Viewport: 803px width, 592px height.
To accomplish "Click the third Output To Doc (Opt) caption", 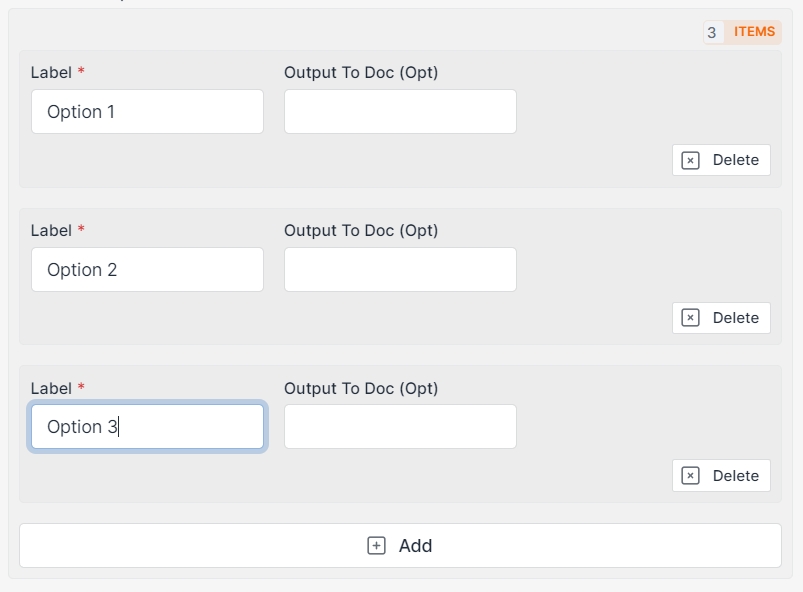I will point(361,388).
